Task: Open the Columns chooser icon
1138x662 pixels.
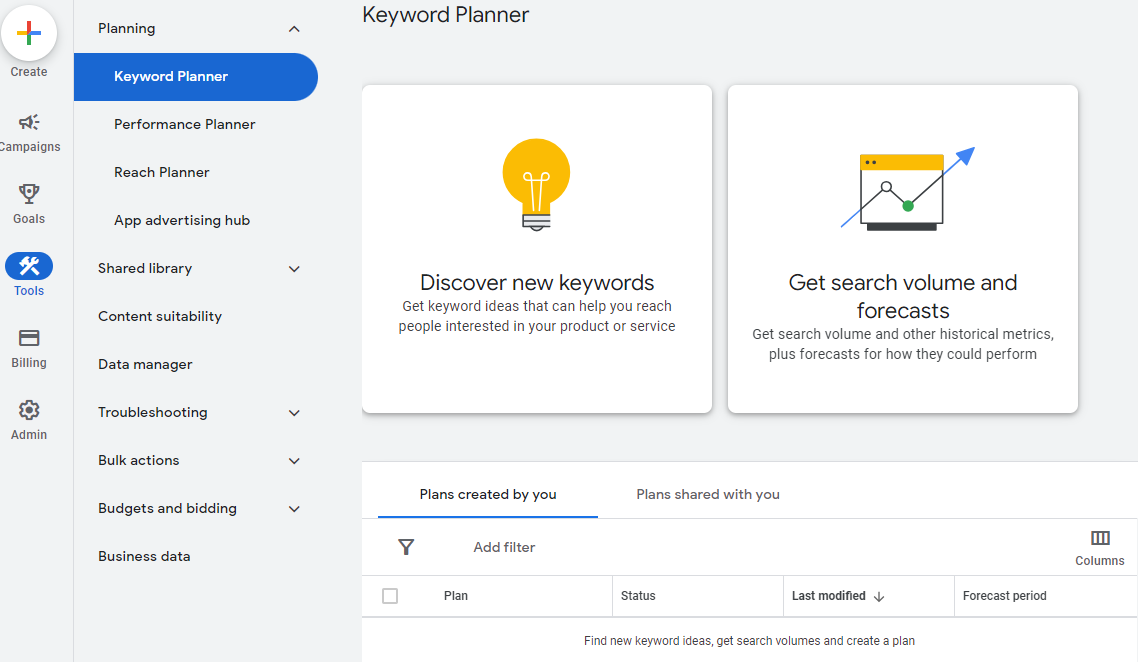Action: coord(1100,539)
